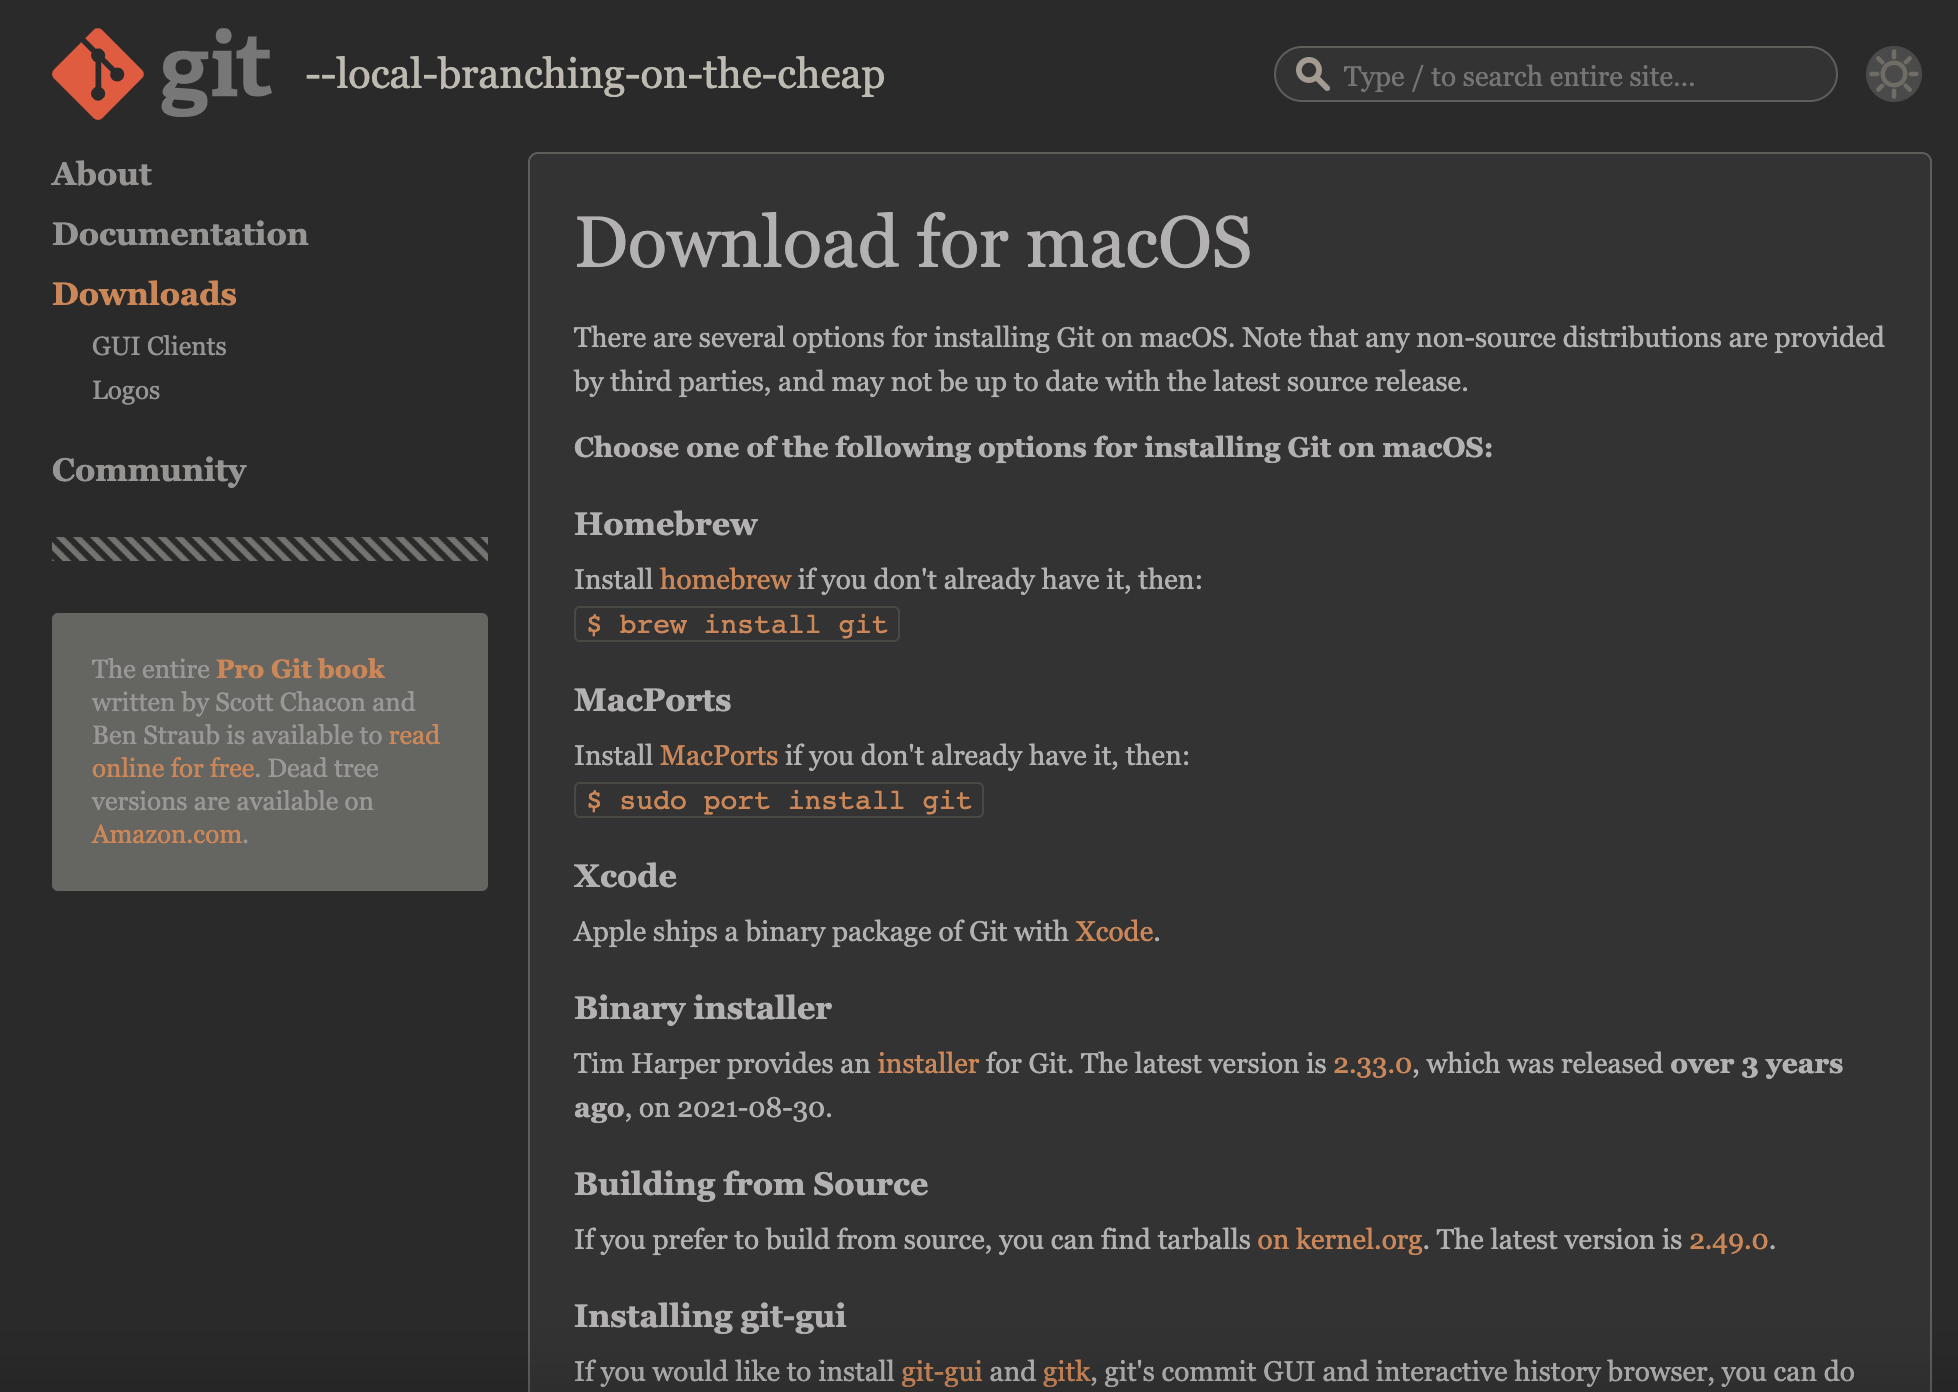Click the git wordmark in header
Viewport: 1958px width, 1392px height.
(216, 72)
